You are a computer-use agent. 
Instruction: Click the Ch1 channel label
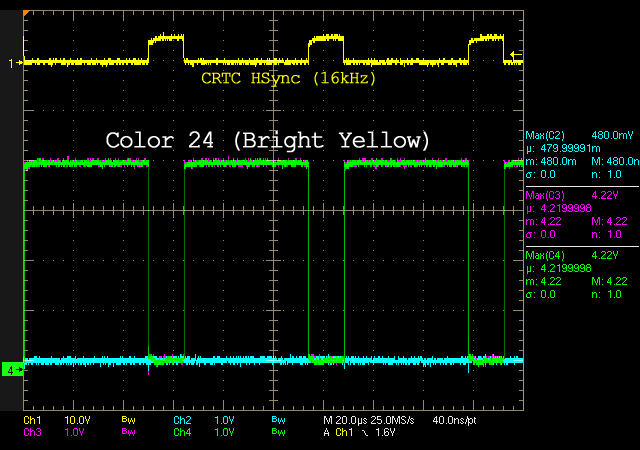(32, 420)
